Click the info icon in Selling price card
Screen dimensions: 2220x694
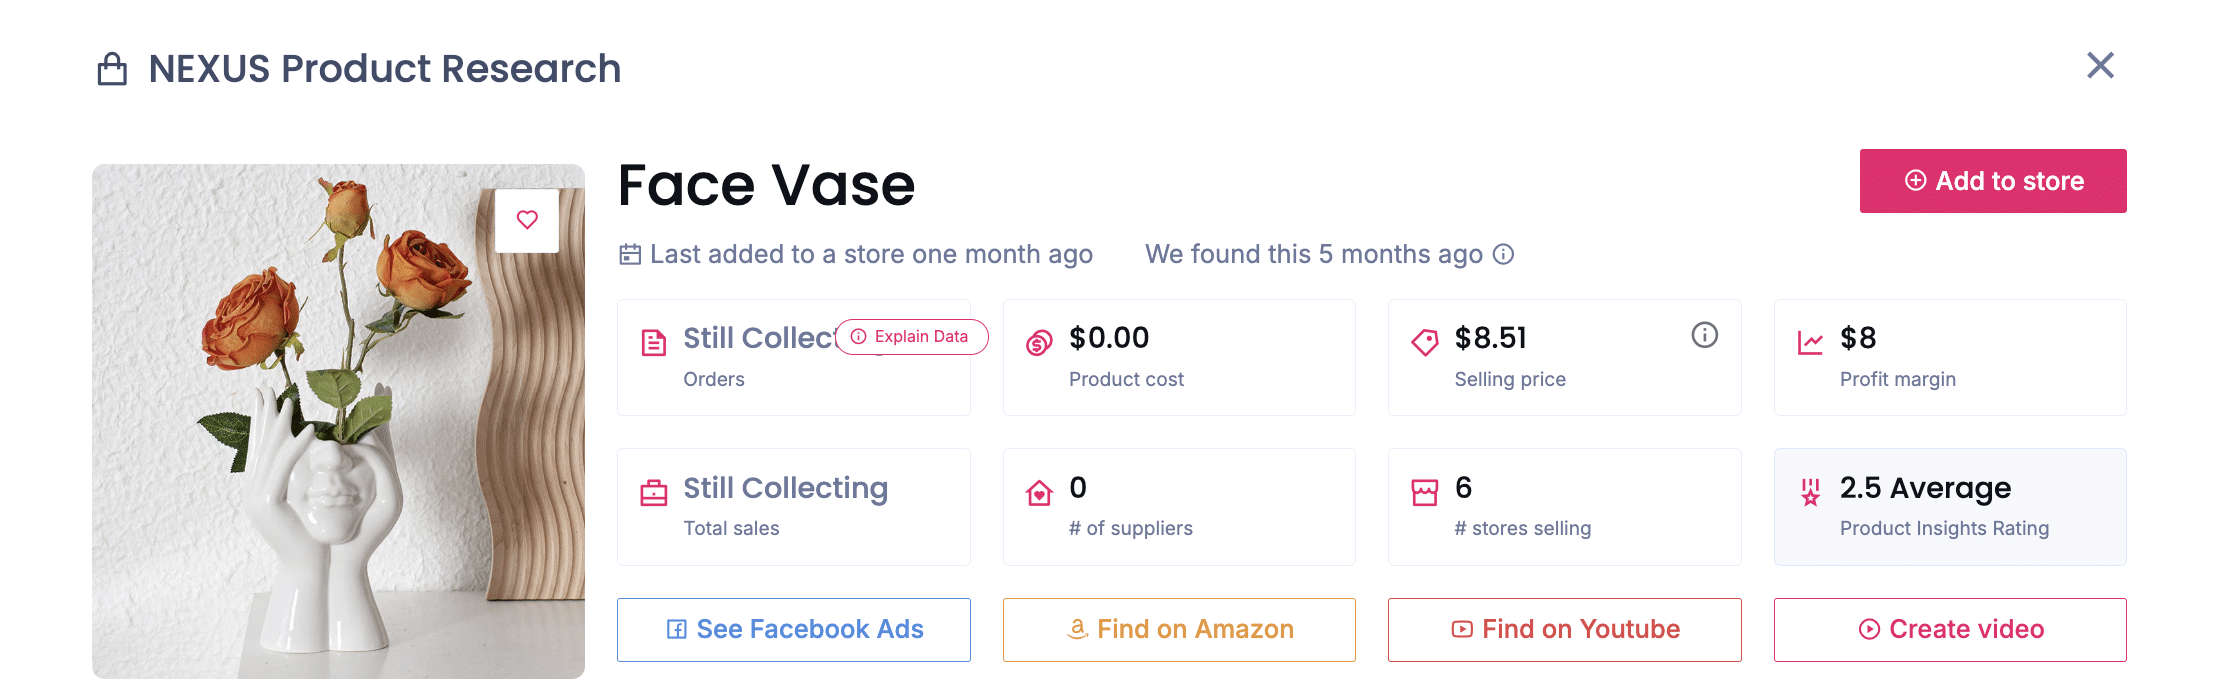[x=1704, y=335]
